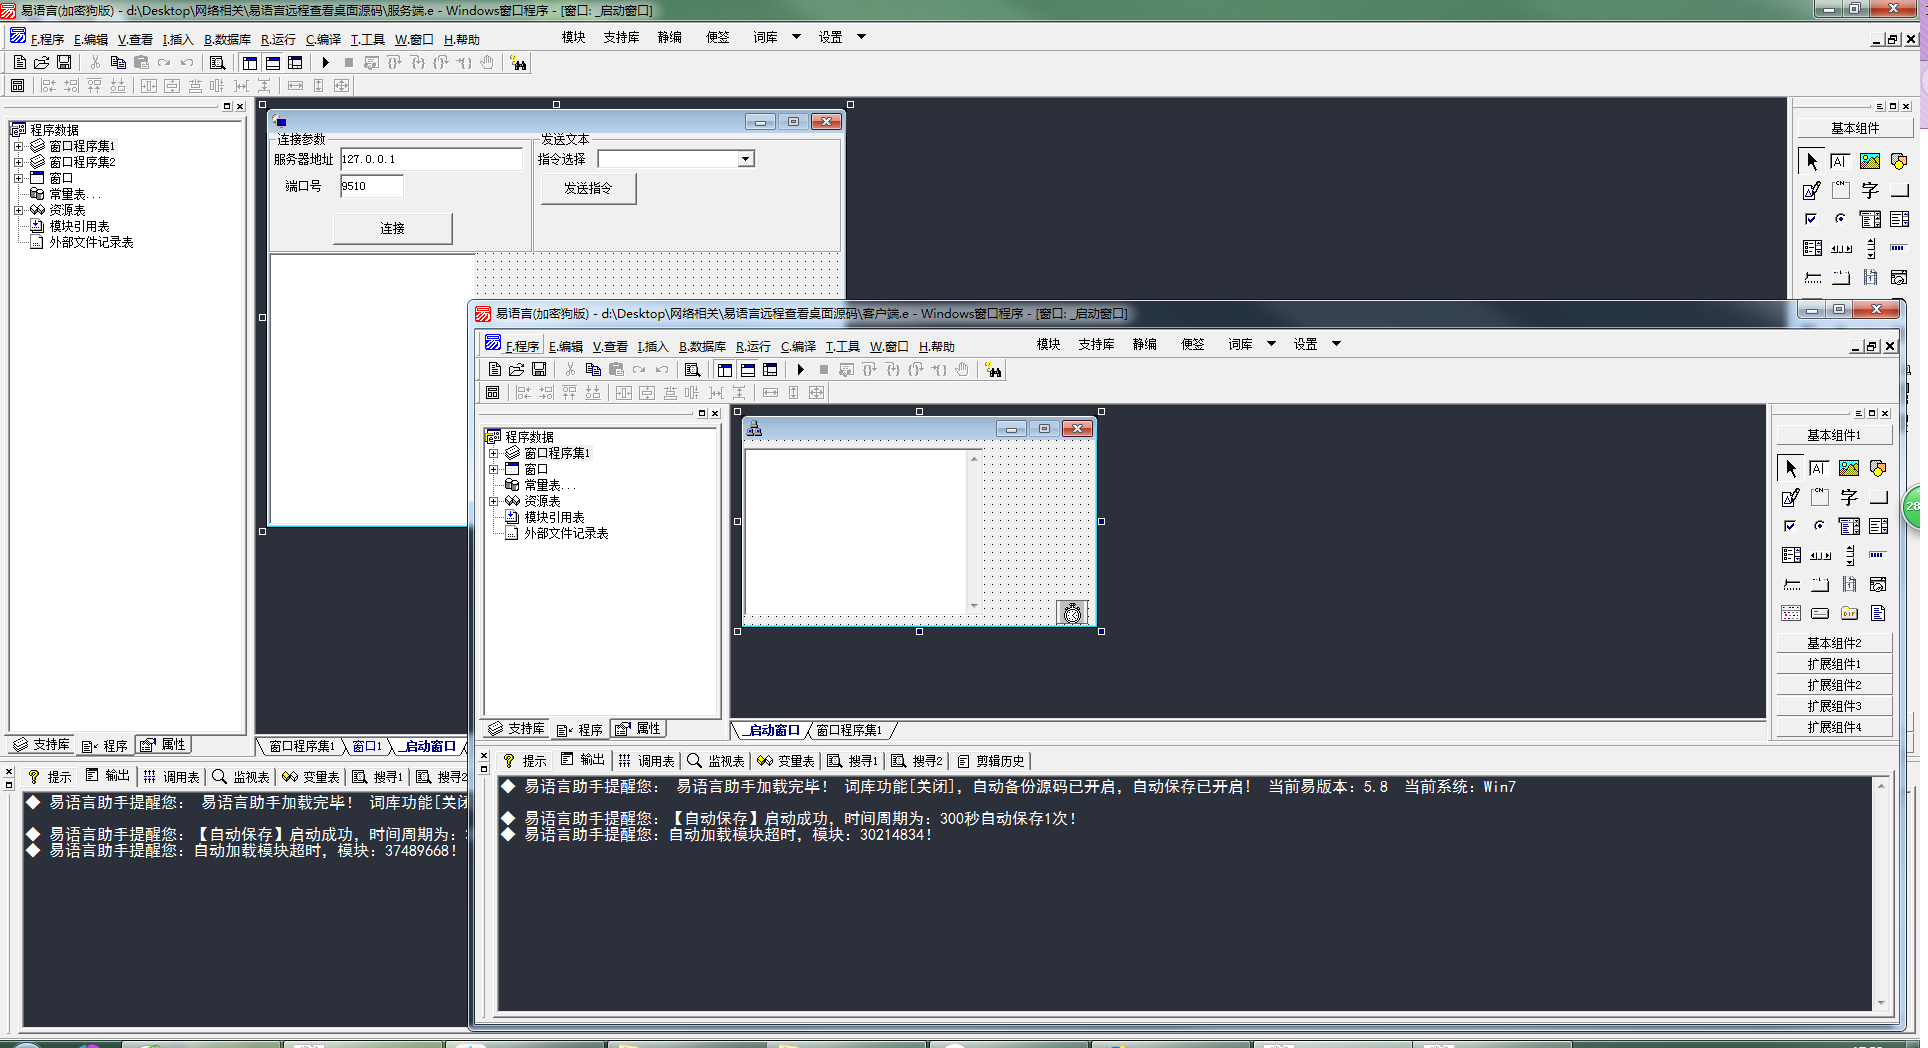Select the check box component in the server component box
Viewport: 1928px width, 1048px height.
coord(1811,219)
